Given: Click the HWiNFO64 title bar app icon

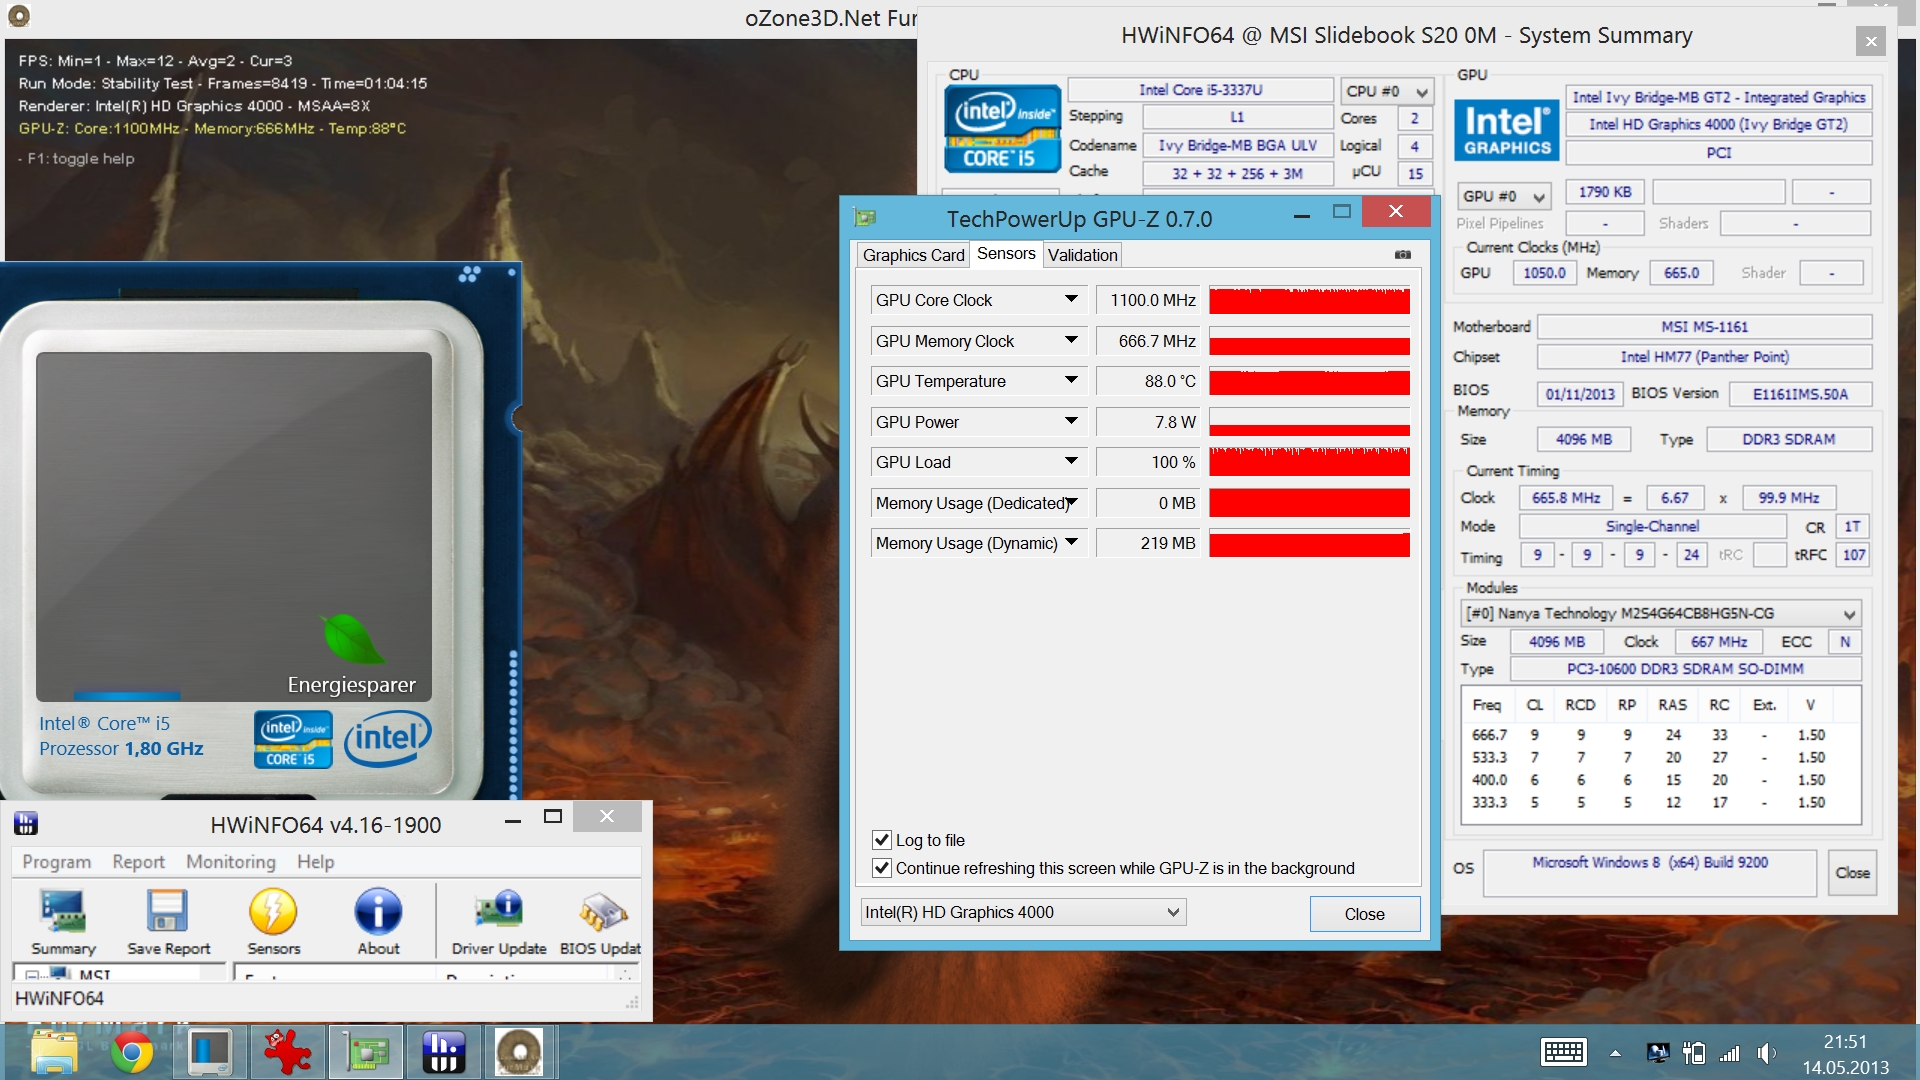Looking at the screenshot, I should coord(26,824).
